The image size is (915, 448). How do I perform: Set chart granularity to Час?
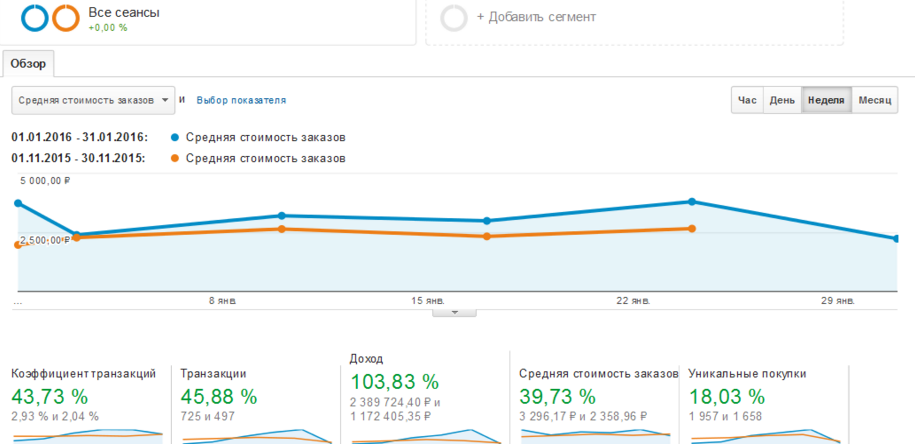point(747,100)
